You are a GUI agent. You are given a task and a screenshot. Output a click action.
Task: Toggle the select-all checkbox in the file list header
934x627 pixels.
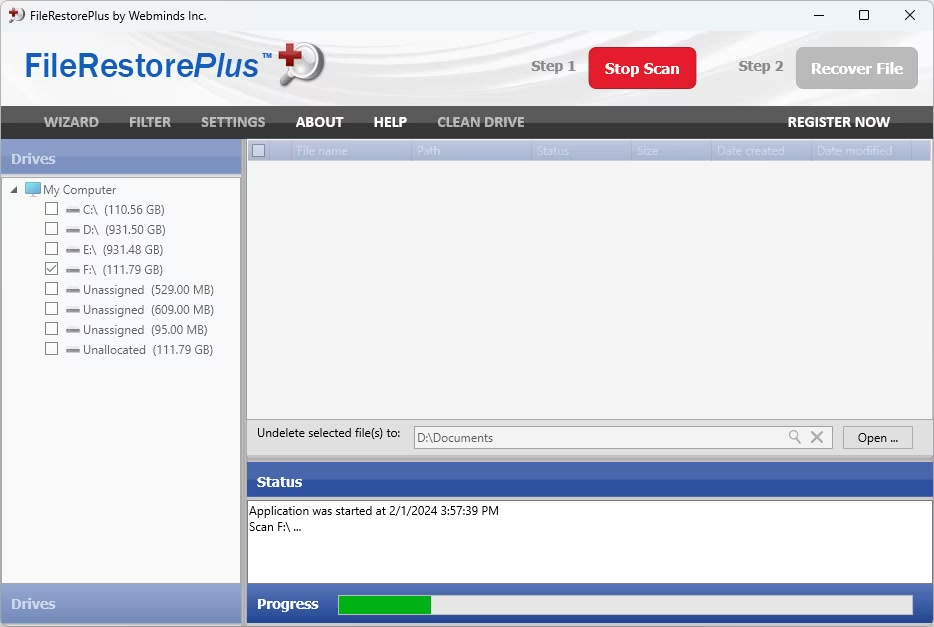[258, 151]
